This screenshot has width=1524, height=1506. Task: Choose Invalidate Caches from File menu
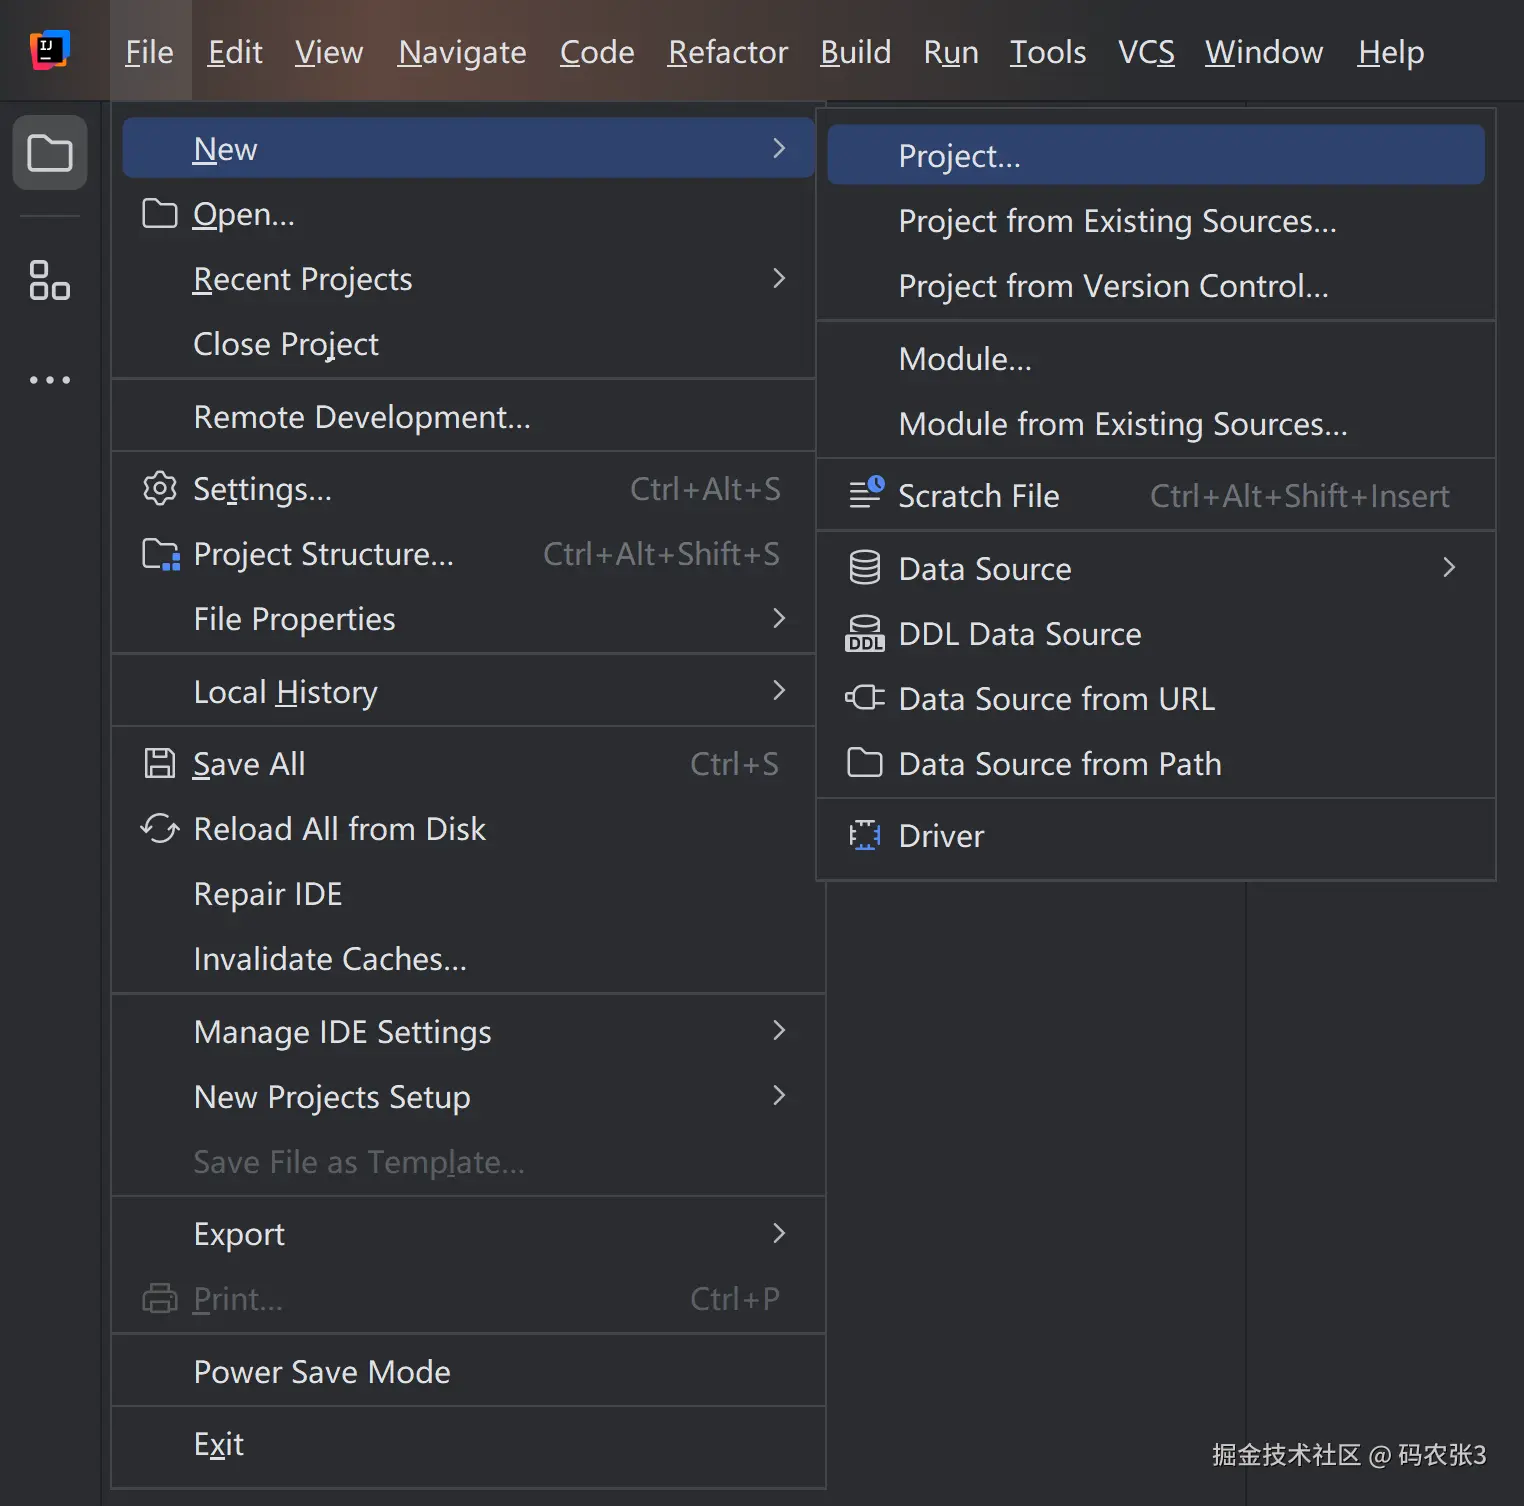[x=330, y=959]
